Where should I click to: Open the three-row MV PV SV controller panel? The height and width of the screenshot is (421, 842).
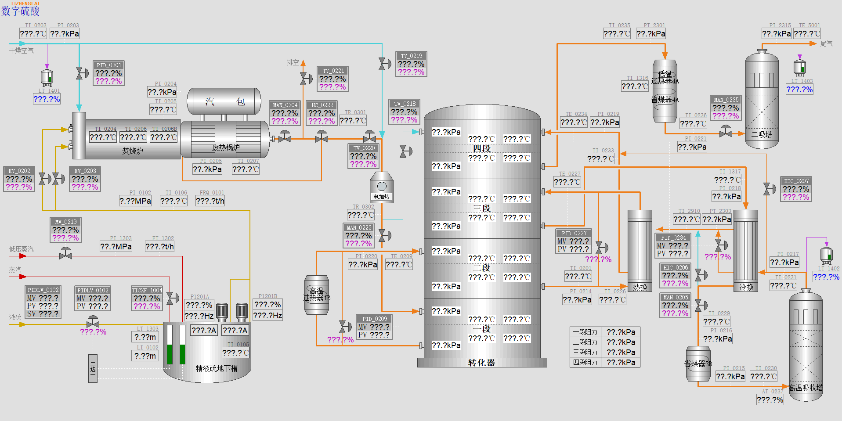point(42,298)
